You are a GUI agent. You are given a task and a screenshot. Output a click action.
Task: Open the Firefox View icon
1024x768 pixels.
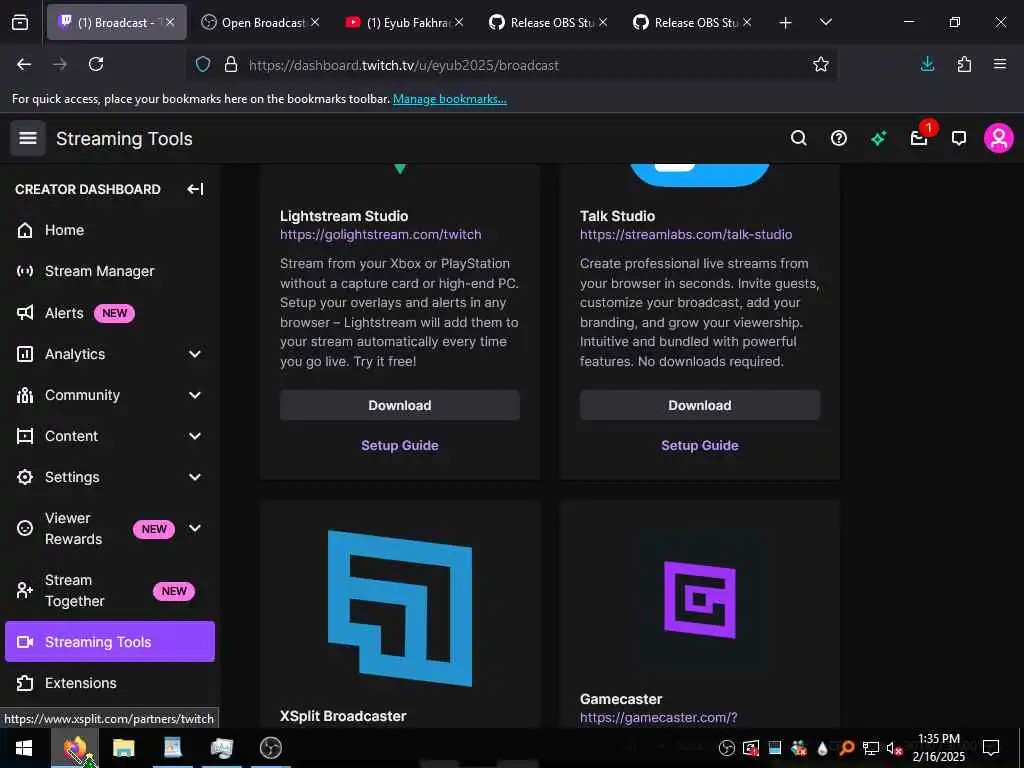[x=20, y=22]
